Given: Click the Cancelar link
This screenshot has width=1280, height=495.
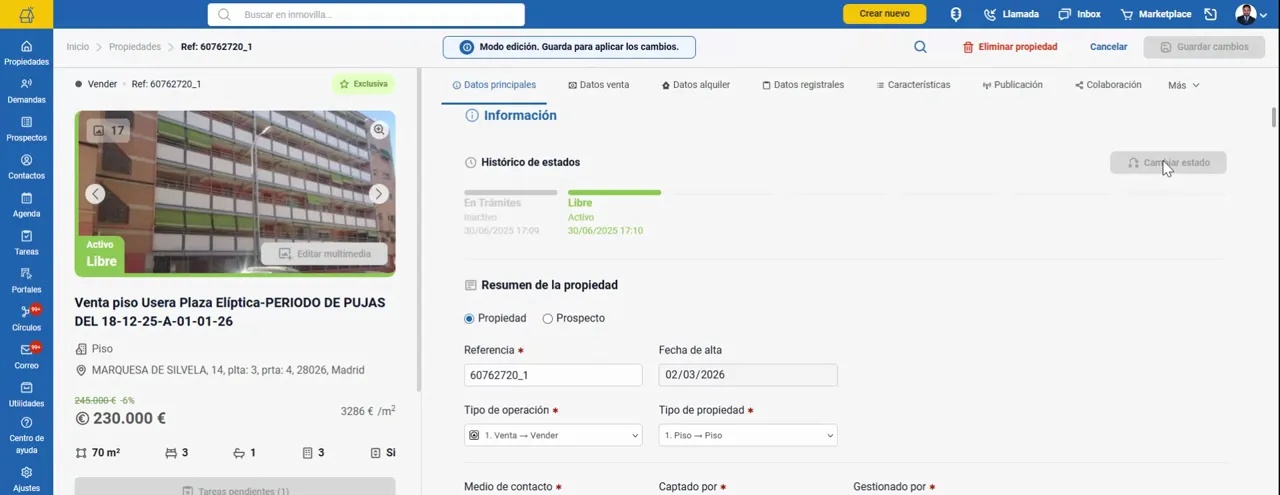Looking at the screenshot, I should (x=1108, y=47).
